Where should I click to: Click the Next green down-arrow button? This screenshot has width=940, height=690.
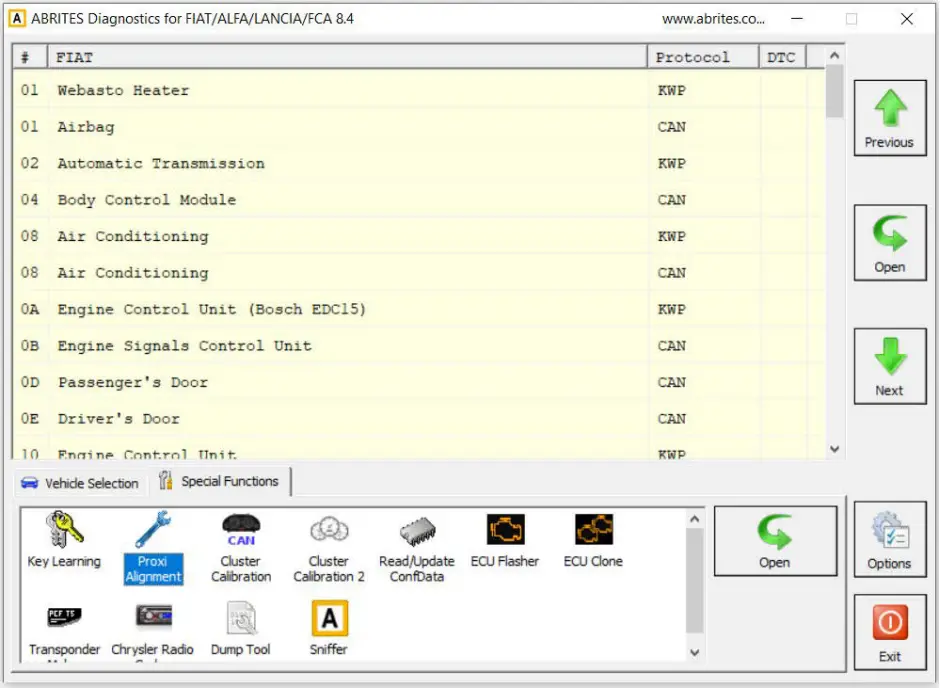tap(890, 366)
